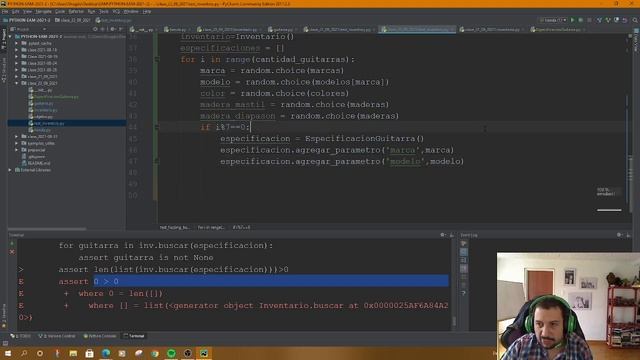The width and height of the screenshot is (640, 360).
Task: Select test_inventory.py in the project tree
Action: 67,123
